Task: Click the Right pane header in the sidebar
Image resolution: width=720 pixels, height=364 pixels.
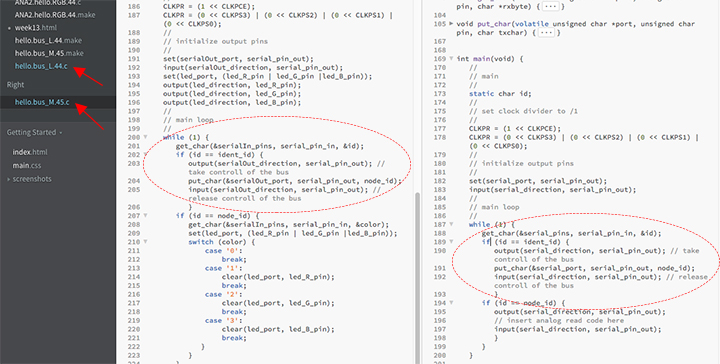Action: 16,85
